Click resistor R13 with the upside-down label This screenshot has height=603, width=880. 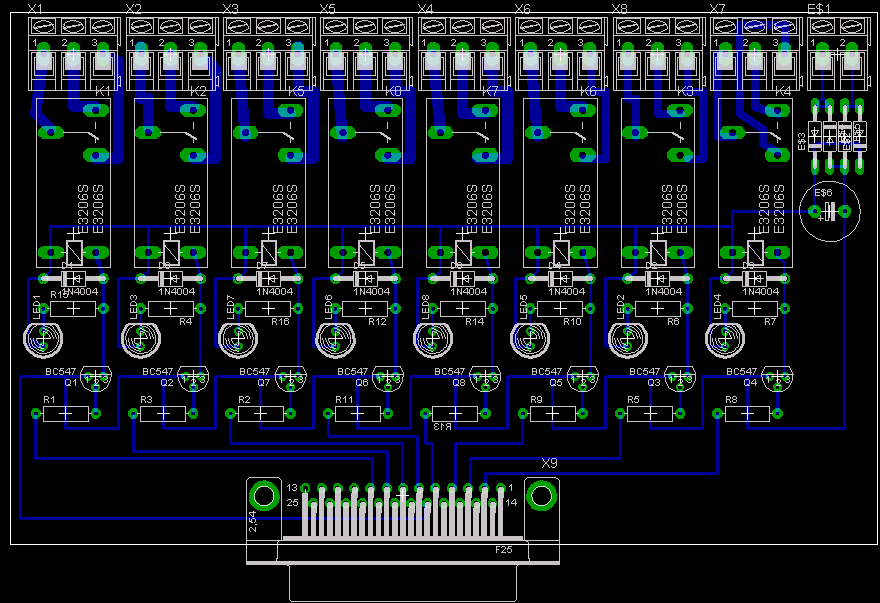coord(455,413)
